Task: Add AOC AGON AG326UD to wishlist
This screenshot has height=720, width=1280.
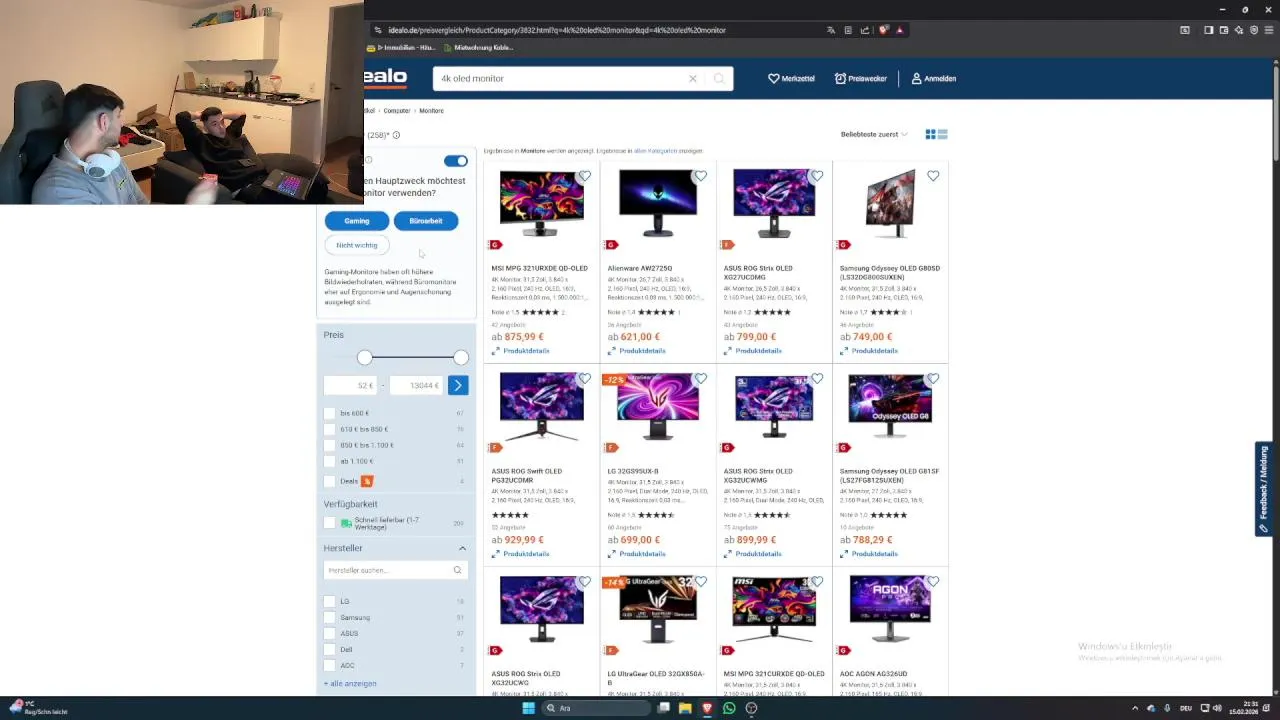Action: (933, 582)
